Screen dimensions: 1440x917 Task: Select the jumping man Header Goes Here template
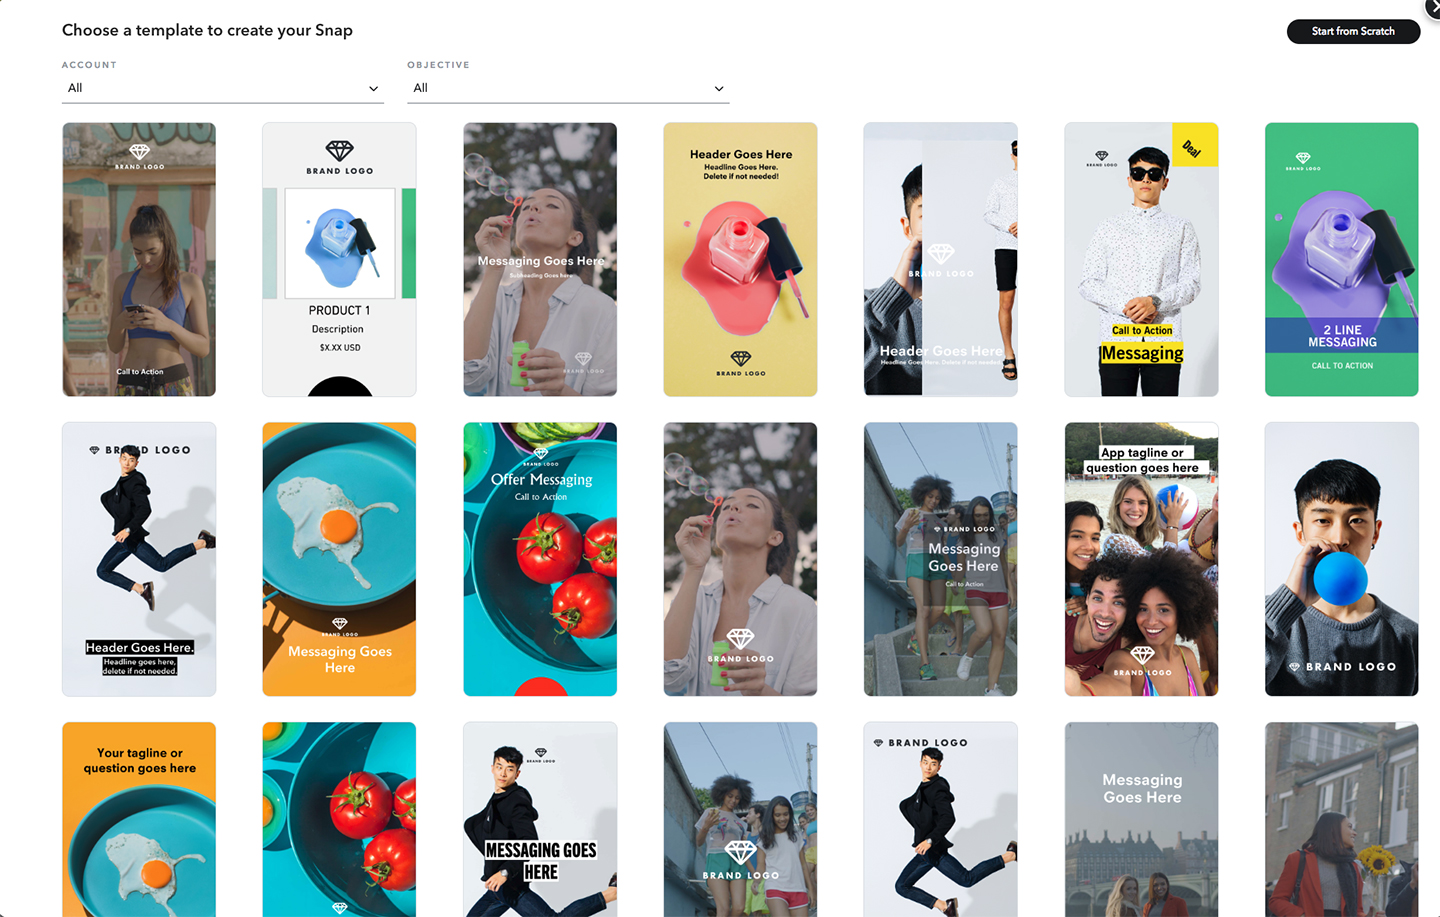(139, 559)
